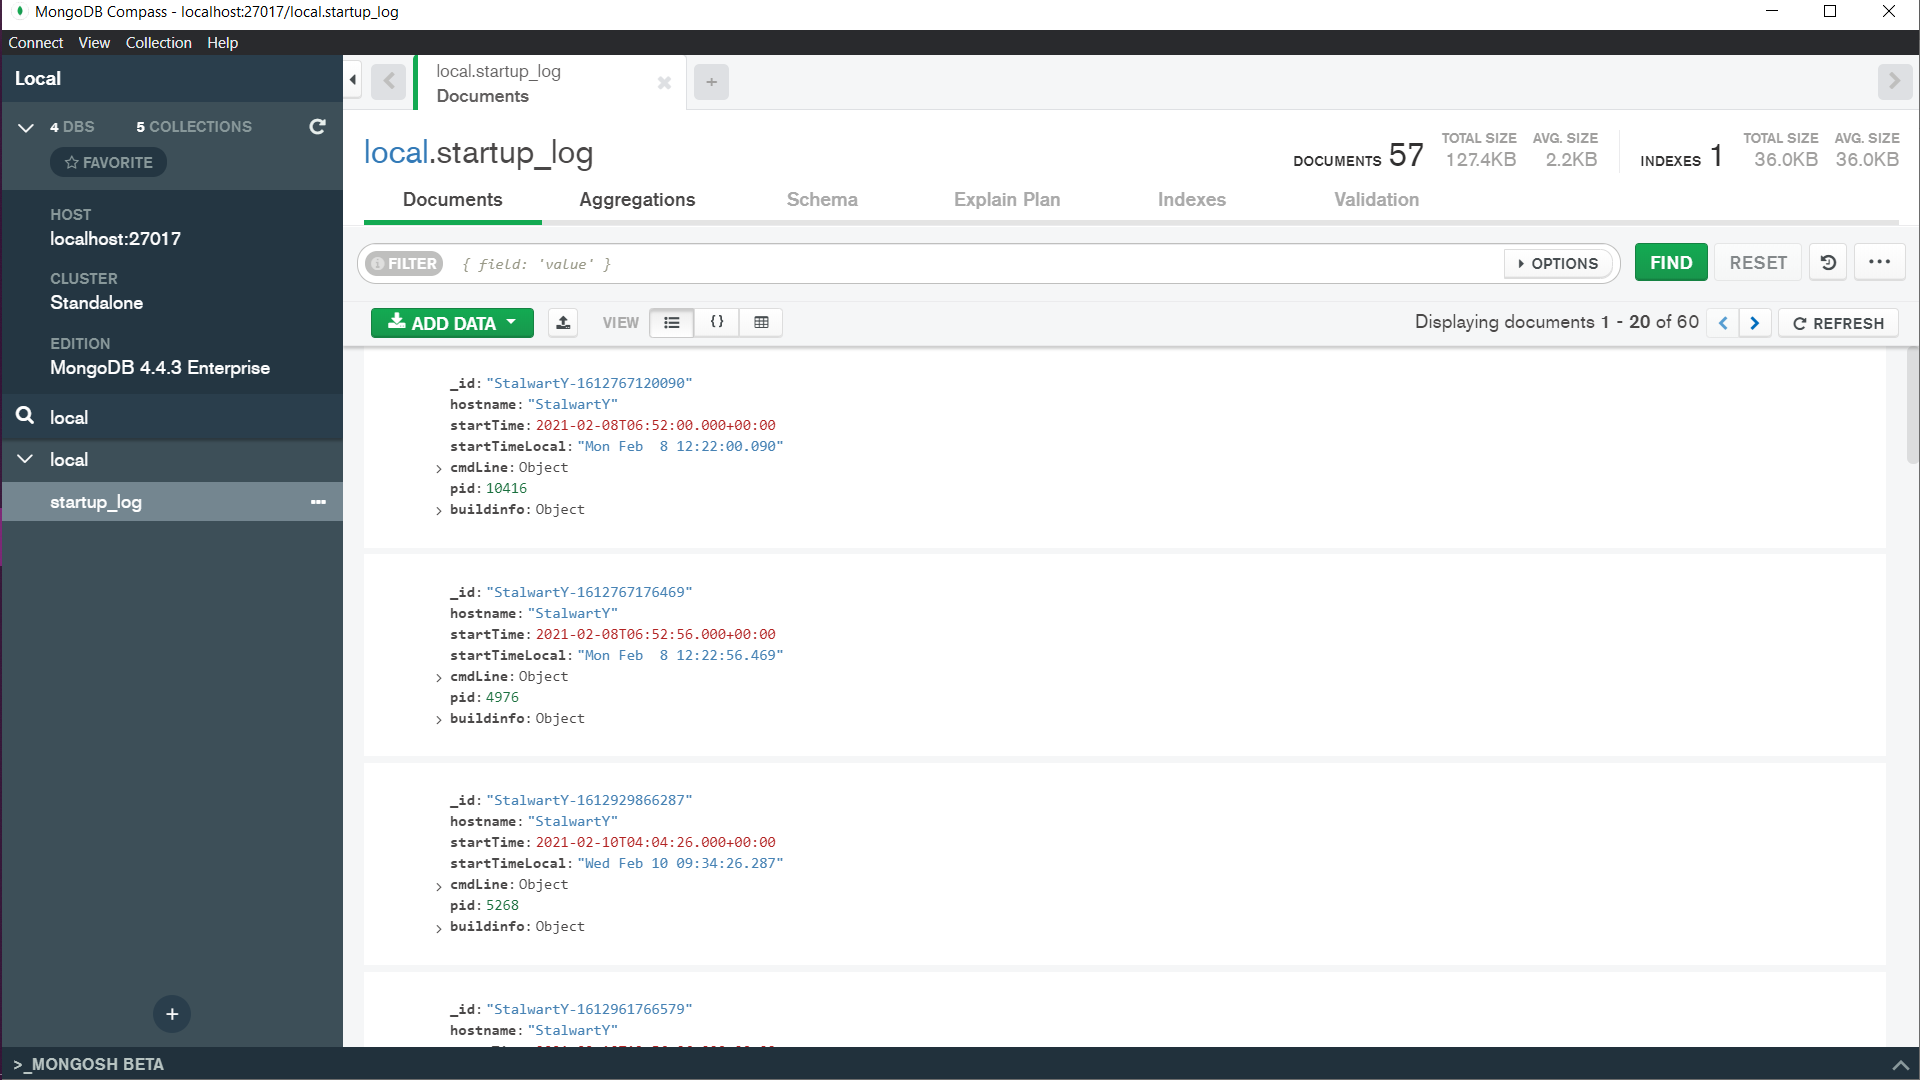Click the FILTER label badge
This screenshot has height=1080, width=1920.
click(x=404, y=264)
